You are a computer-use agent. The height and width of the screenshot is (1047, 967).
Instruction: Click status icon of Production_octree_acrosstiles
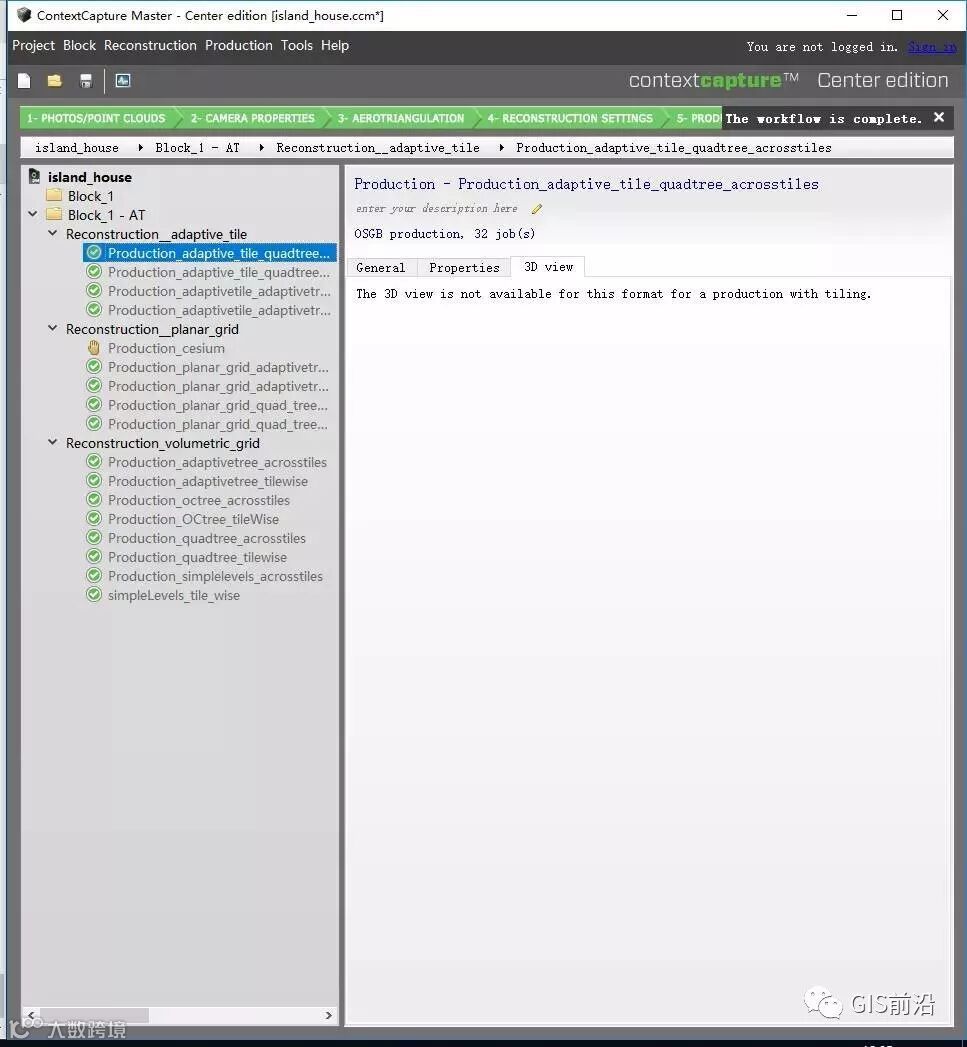pyautogui.click(x=94, y=499)
